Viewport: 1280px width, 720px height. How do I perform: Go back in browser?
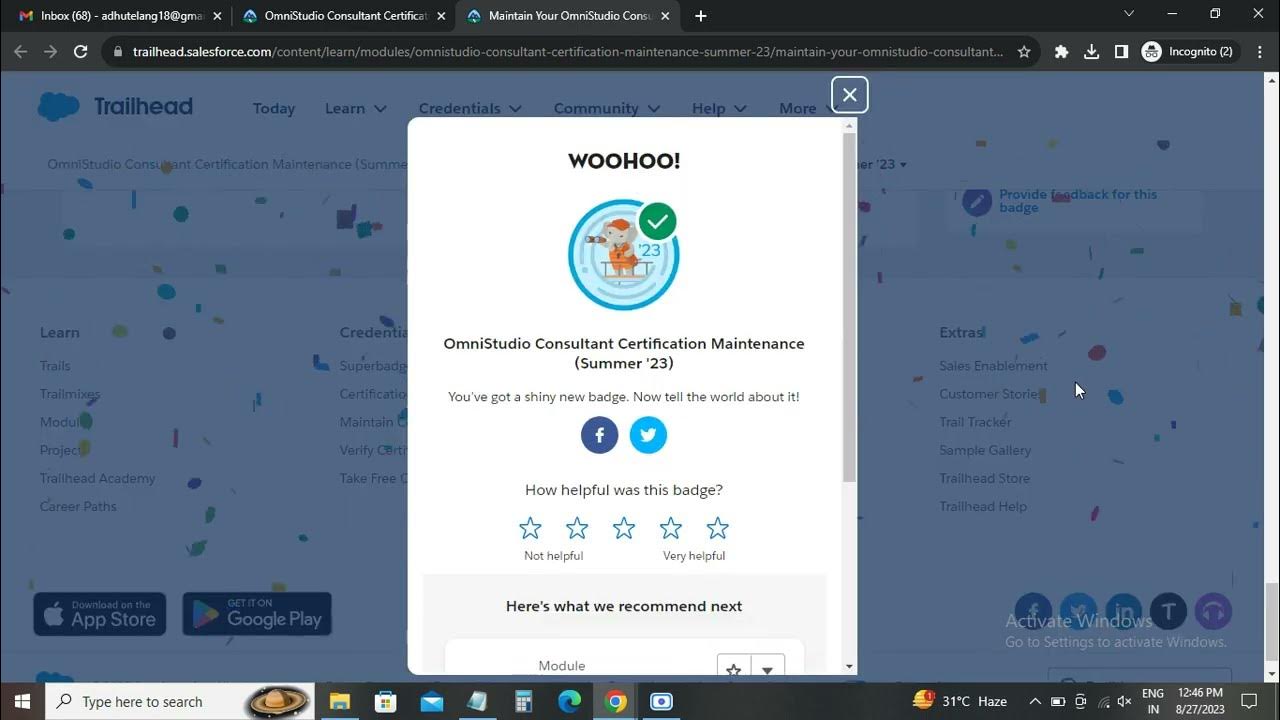21,52
